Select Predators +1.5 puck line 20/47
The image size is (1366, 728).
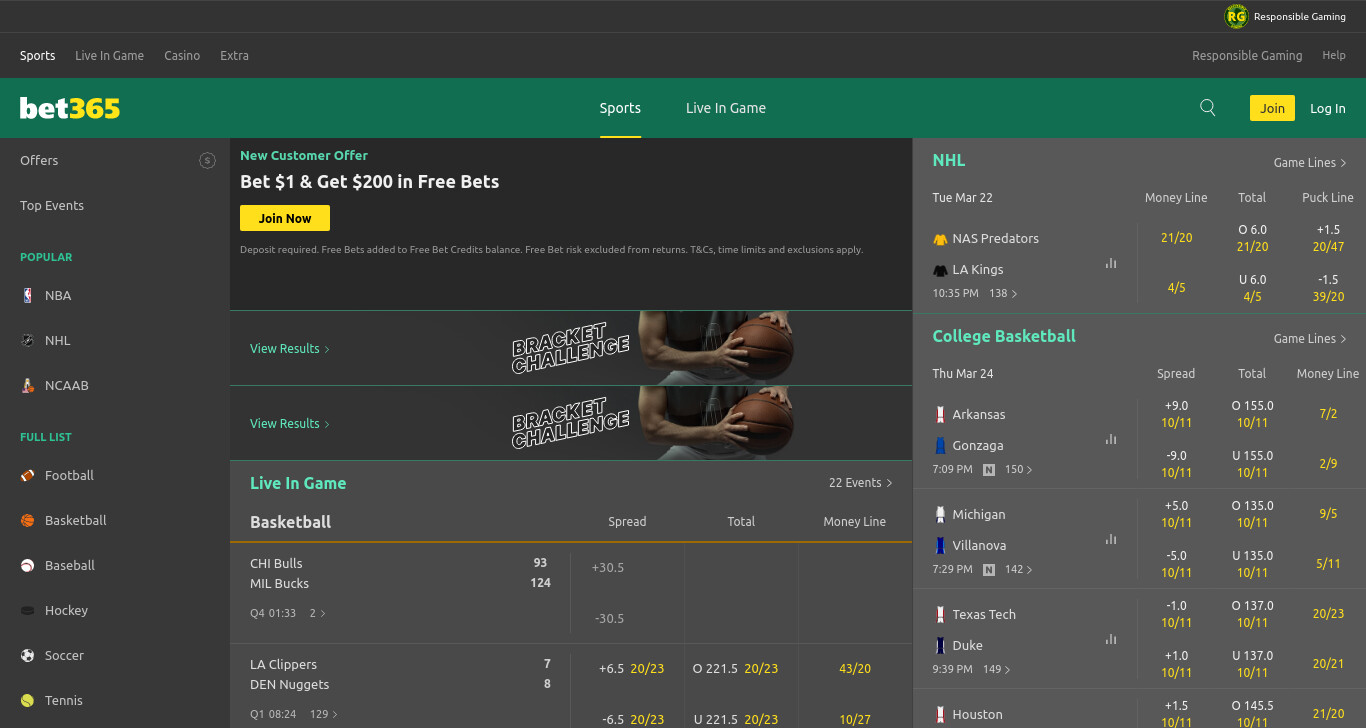(1328, 238)
